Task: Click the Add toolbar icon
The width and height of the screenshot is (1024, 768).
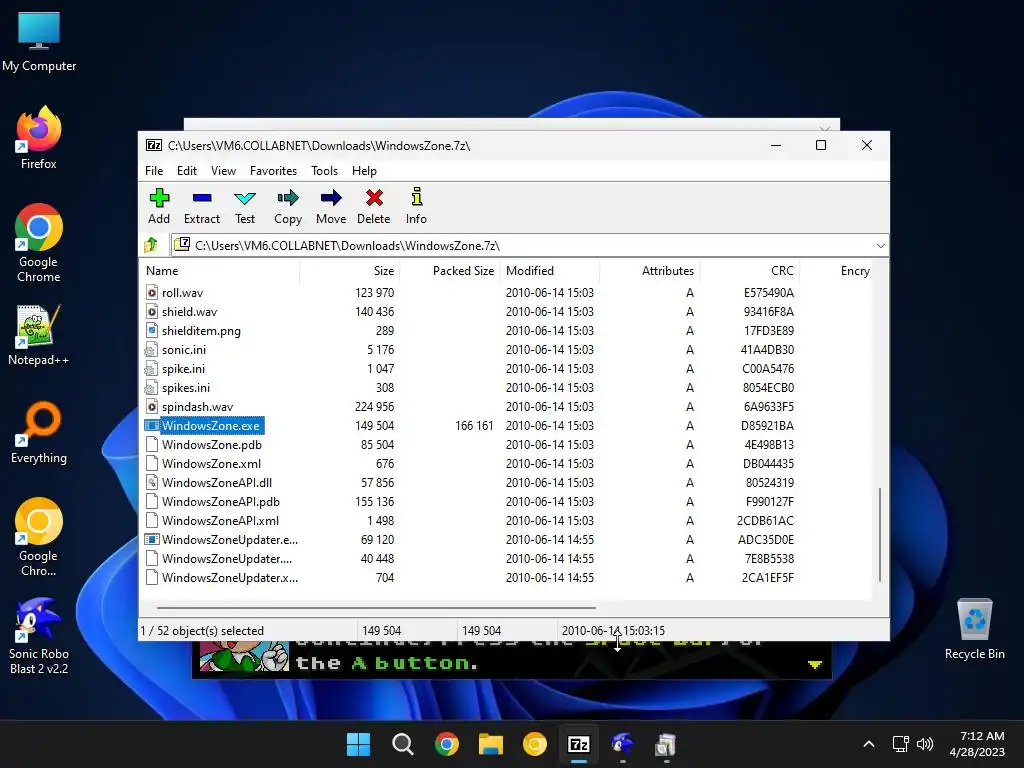Action: [x=159, y=206]
